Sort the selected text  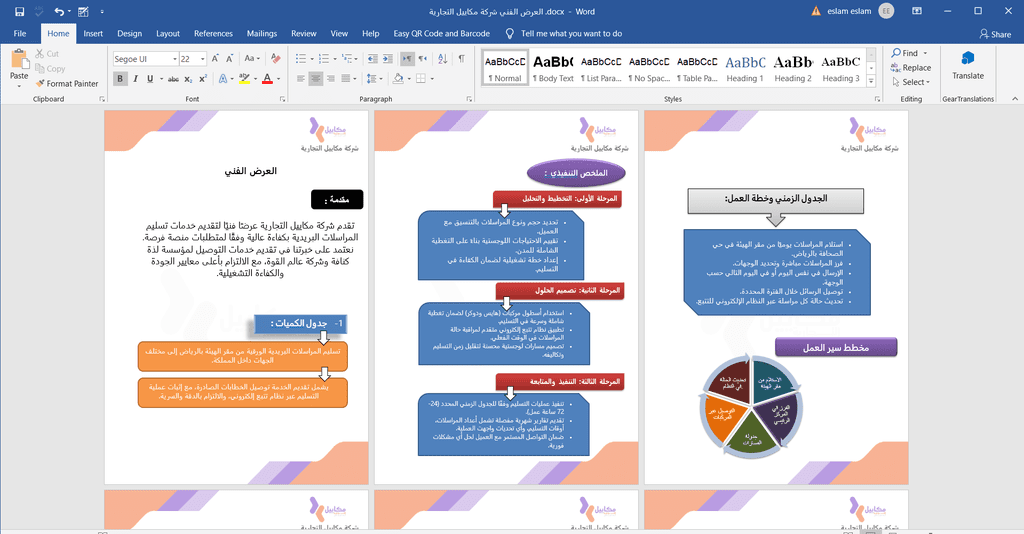pos(443,59)
